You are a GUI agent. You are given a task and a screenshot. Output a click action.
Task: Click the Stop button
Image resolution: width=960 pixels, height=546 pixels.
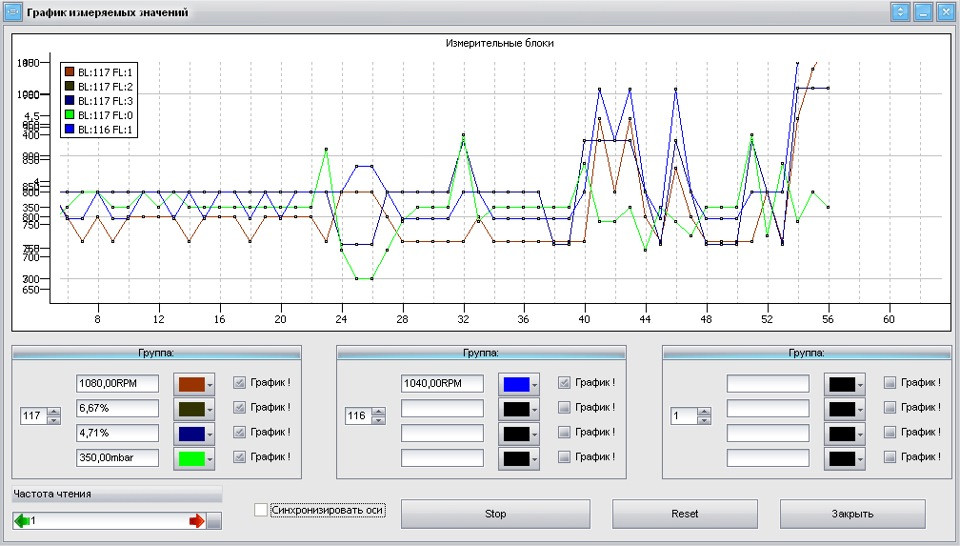click(495, 514)
